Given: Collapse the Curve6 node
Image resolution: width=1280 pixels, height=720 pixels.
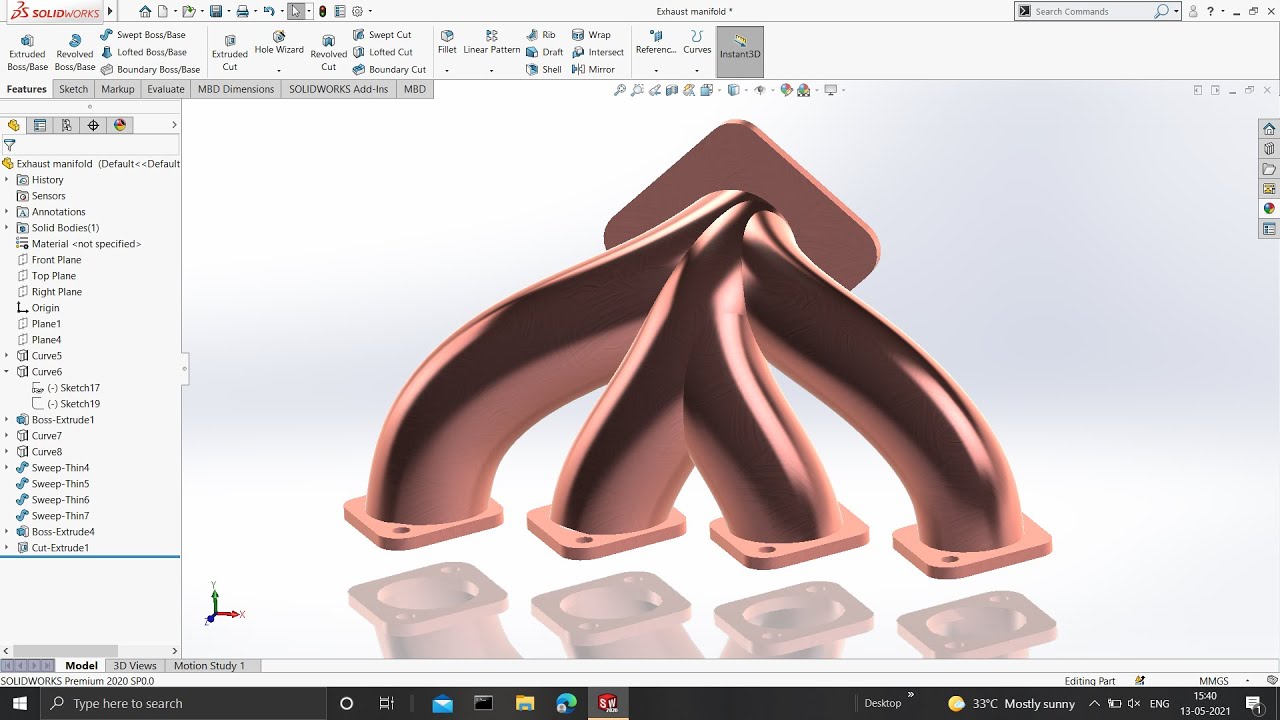Looking at the screenshot, I should [x=7, y=372].
